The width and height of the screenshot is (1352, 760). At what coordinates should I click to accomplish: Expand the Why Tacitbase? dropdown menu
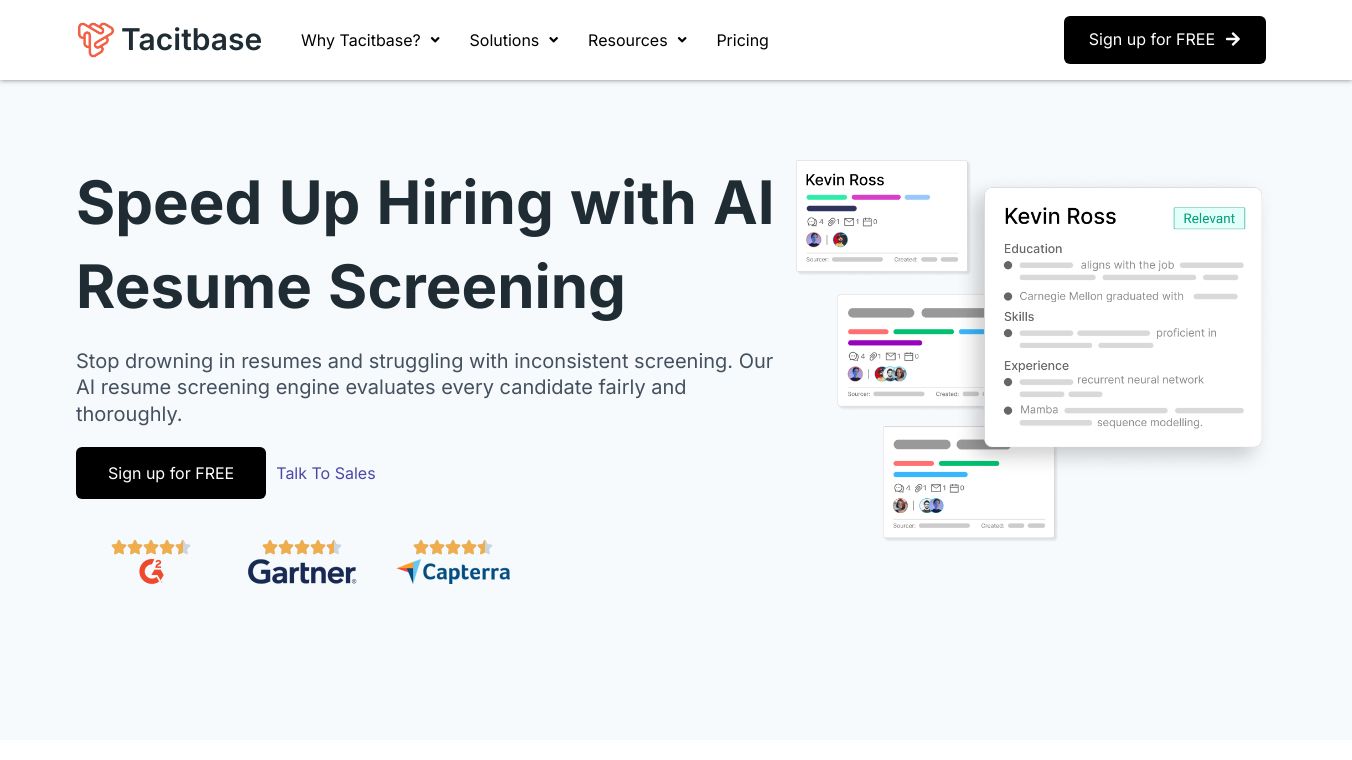coord(370,40)
